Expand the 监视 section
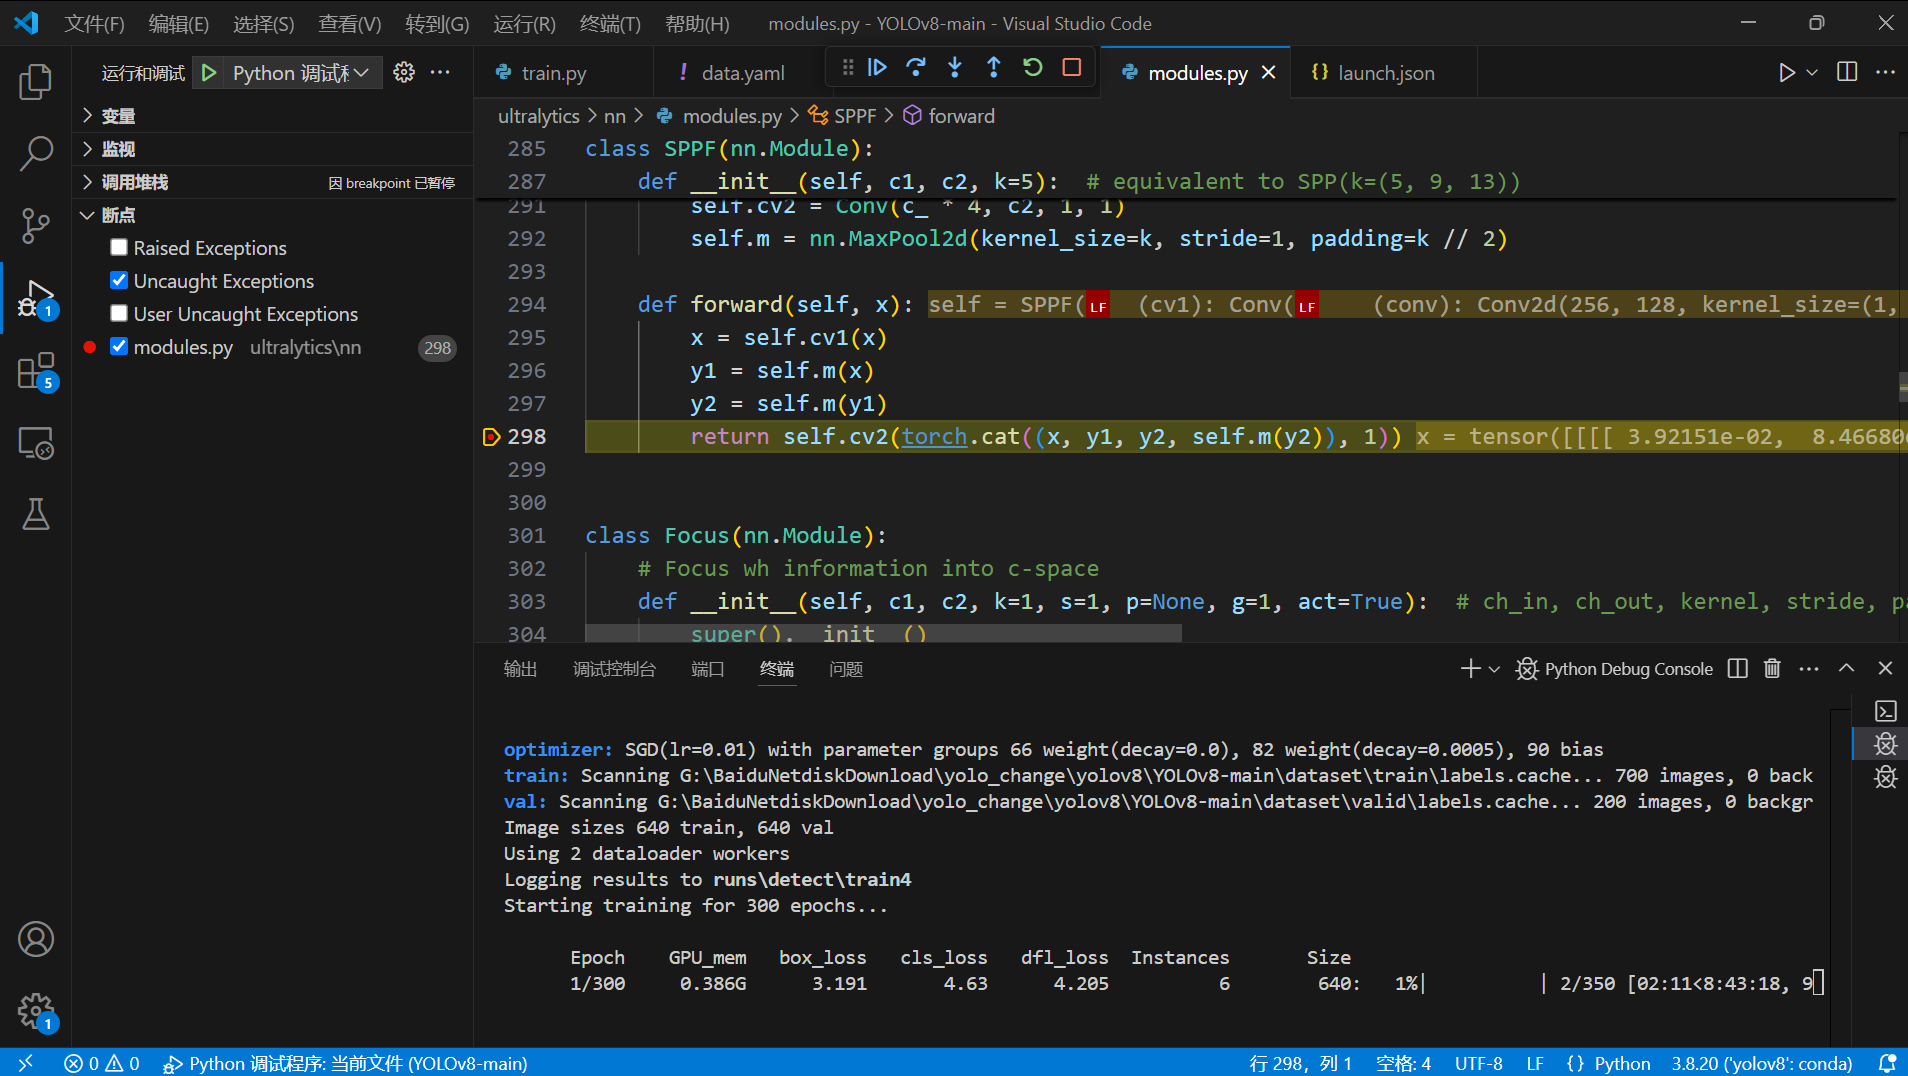 (272, 149)
